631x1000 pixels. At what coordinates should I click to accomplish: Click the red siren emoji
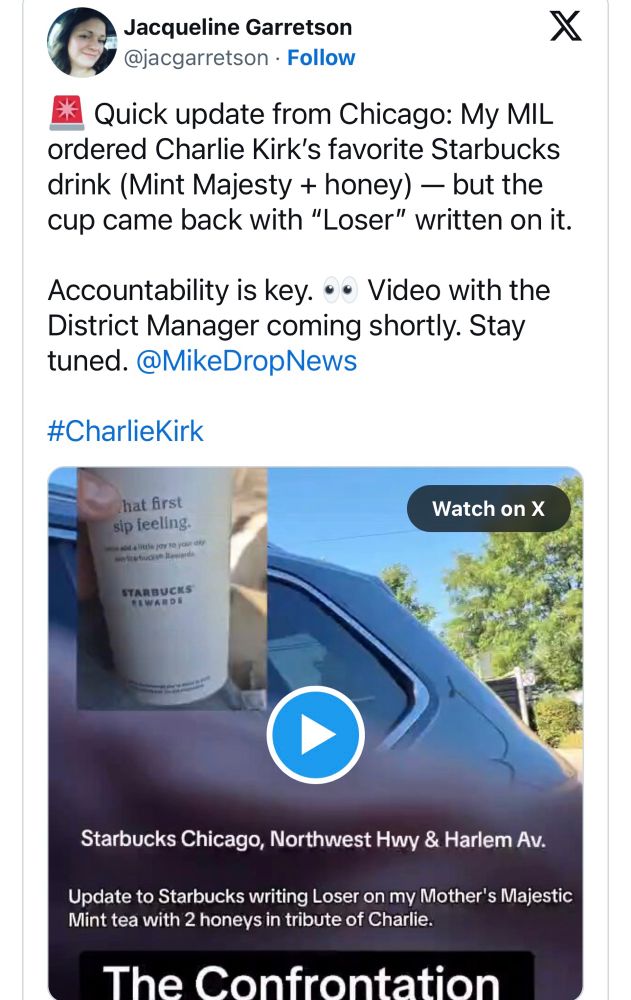click(x=66, y=114)
